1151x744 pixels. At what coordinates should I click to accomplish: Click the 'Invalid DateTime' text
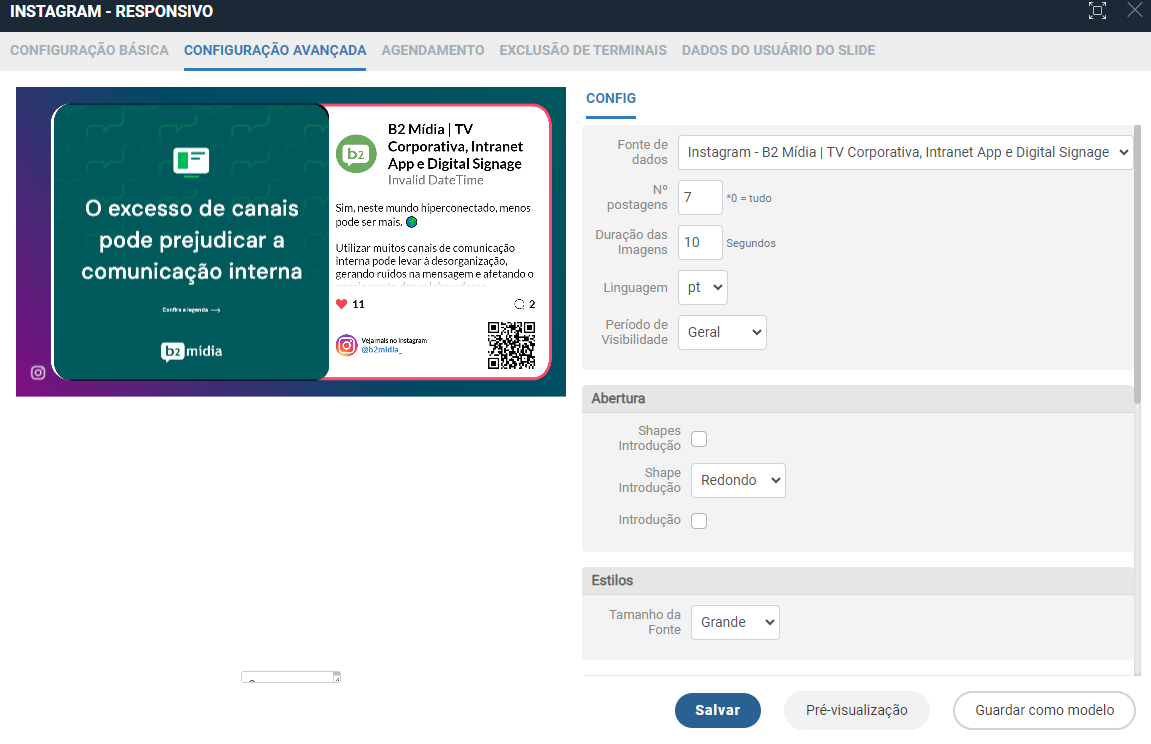[x=435, y=180]
